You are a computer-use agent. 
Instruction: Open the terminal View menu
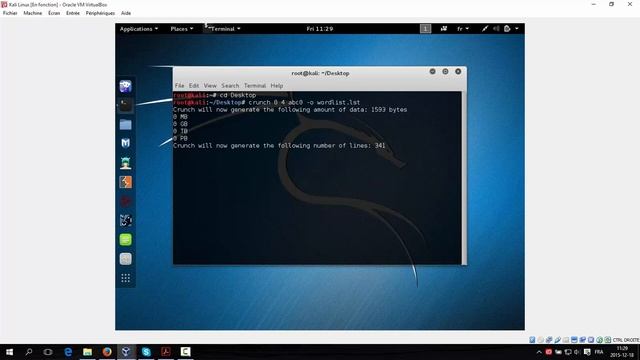pyautogui.click(x=210, y=85)
